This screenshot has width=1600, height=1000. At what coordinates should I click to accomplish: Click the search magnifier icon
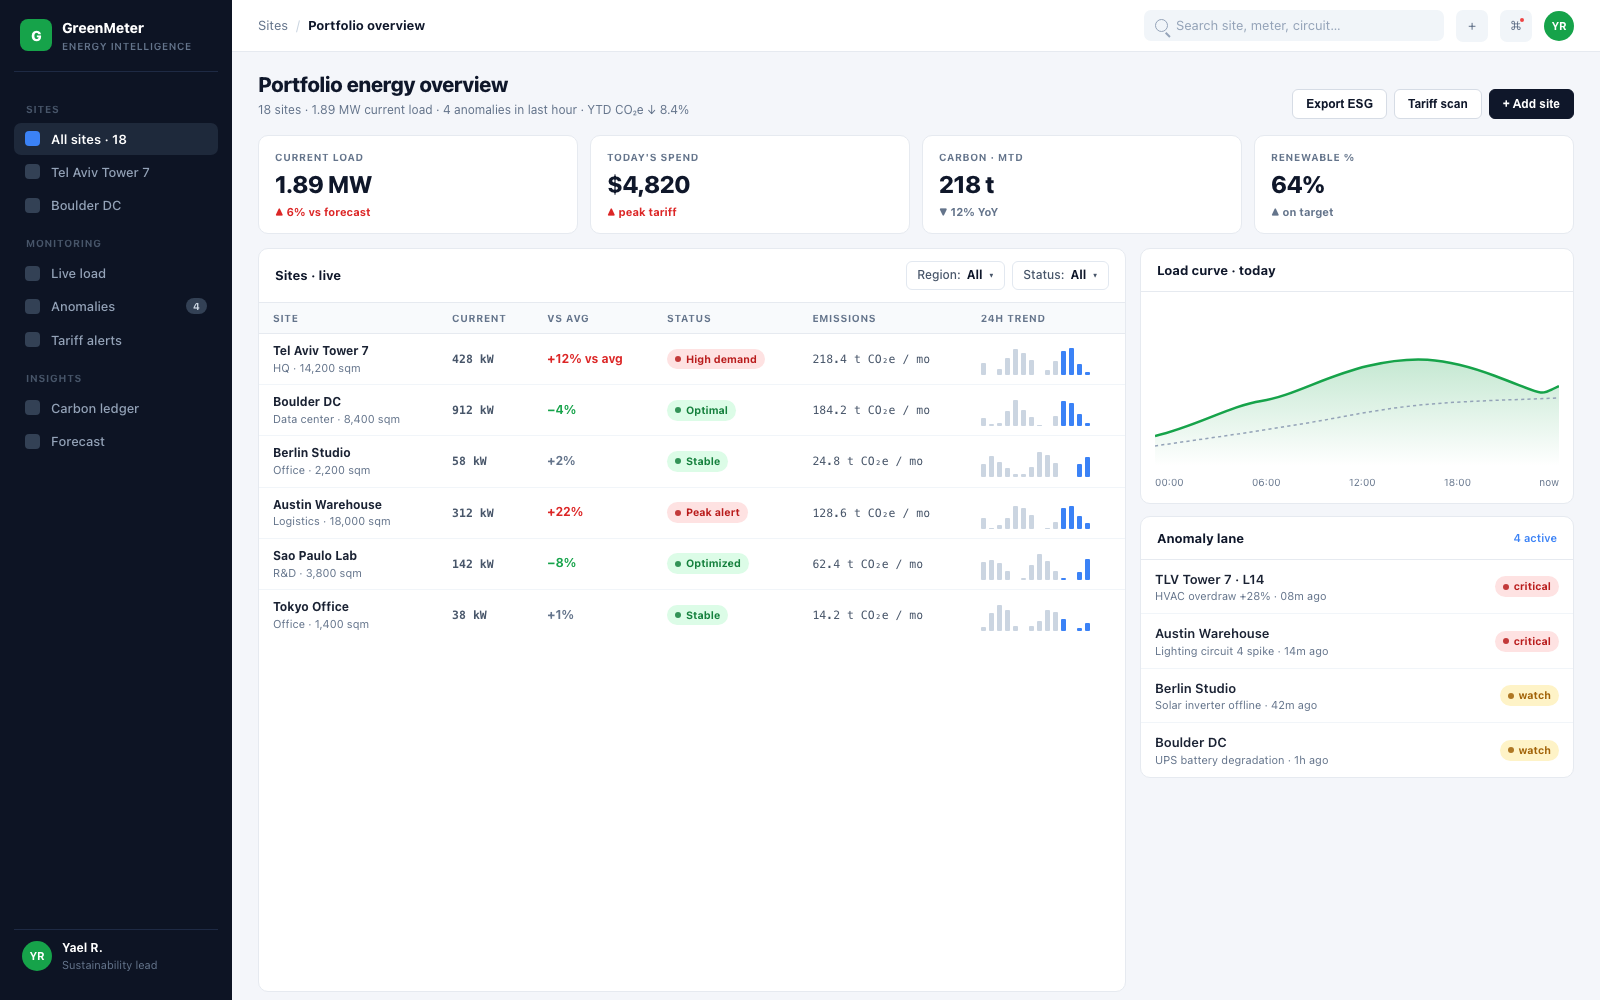[1162, 27]
